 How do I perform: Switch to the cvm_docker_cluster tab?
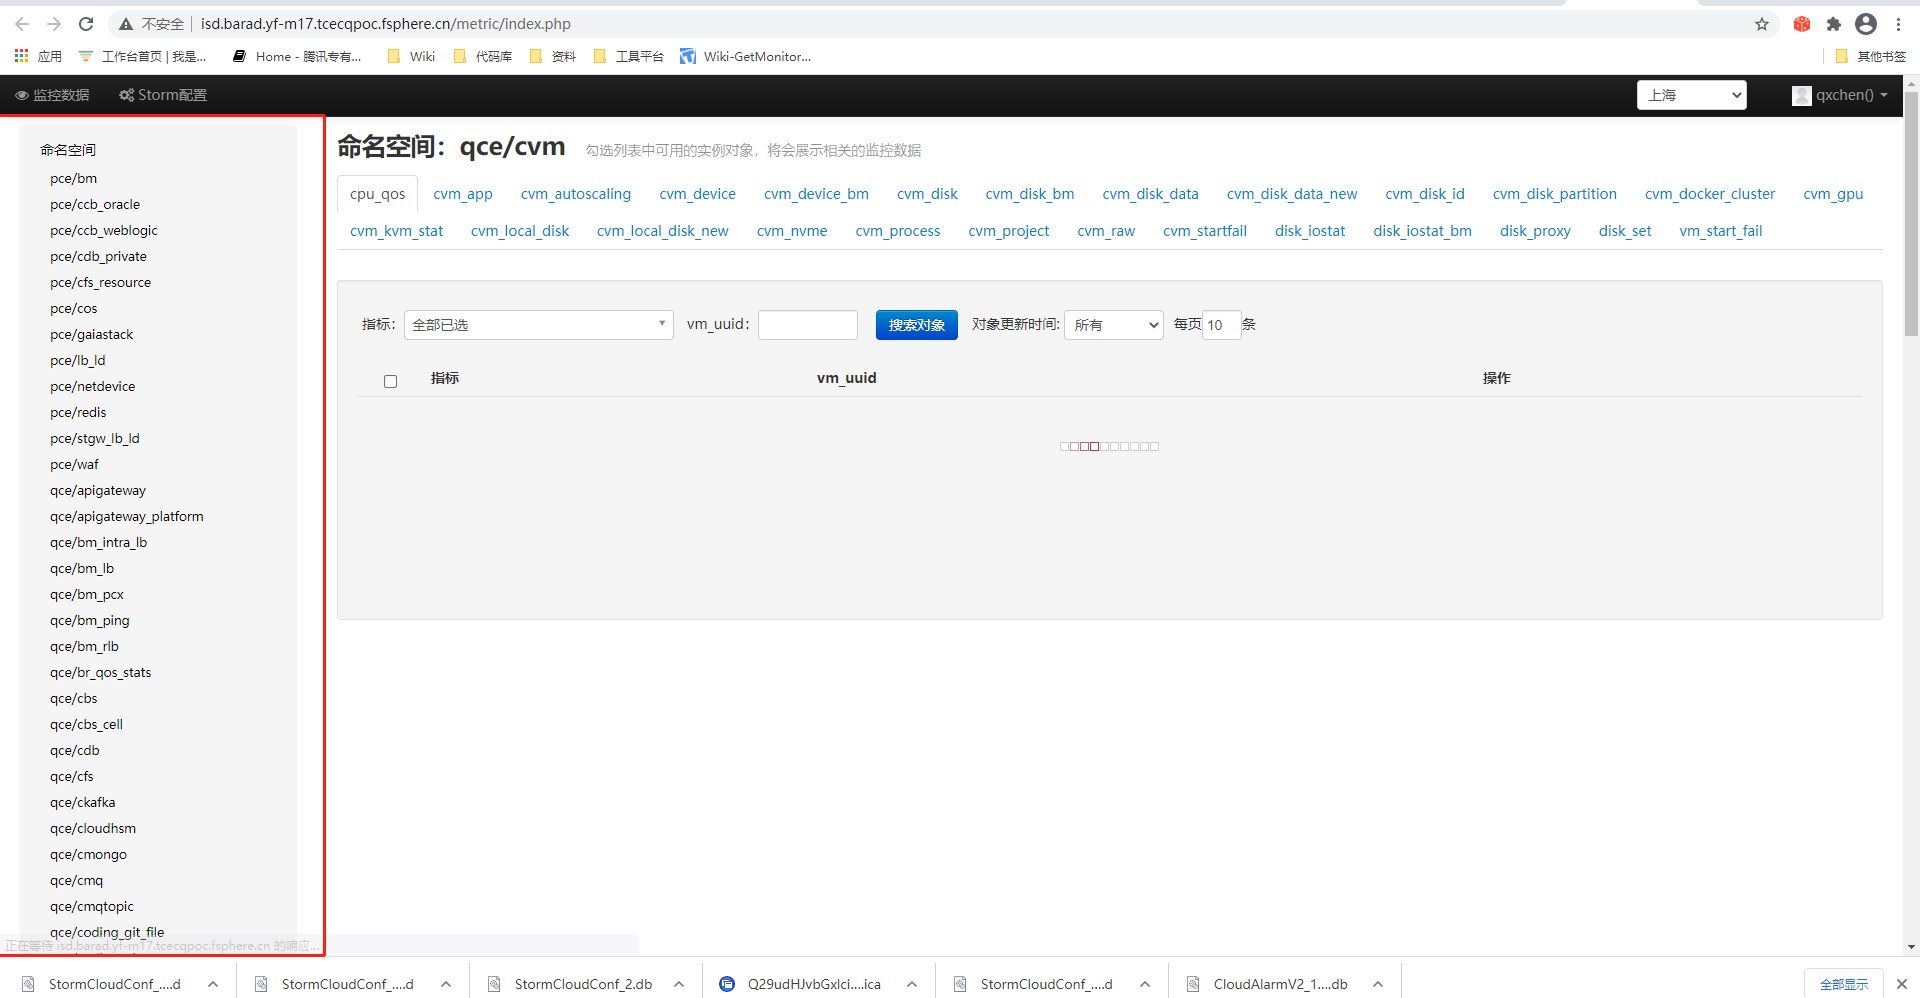click(1710, 194)
